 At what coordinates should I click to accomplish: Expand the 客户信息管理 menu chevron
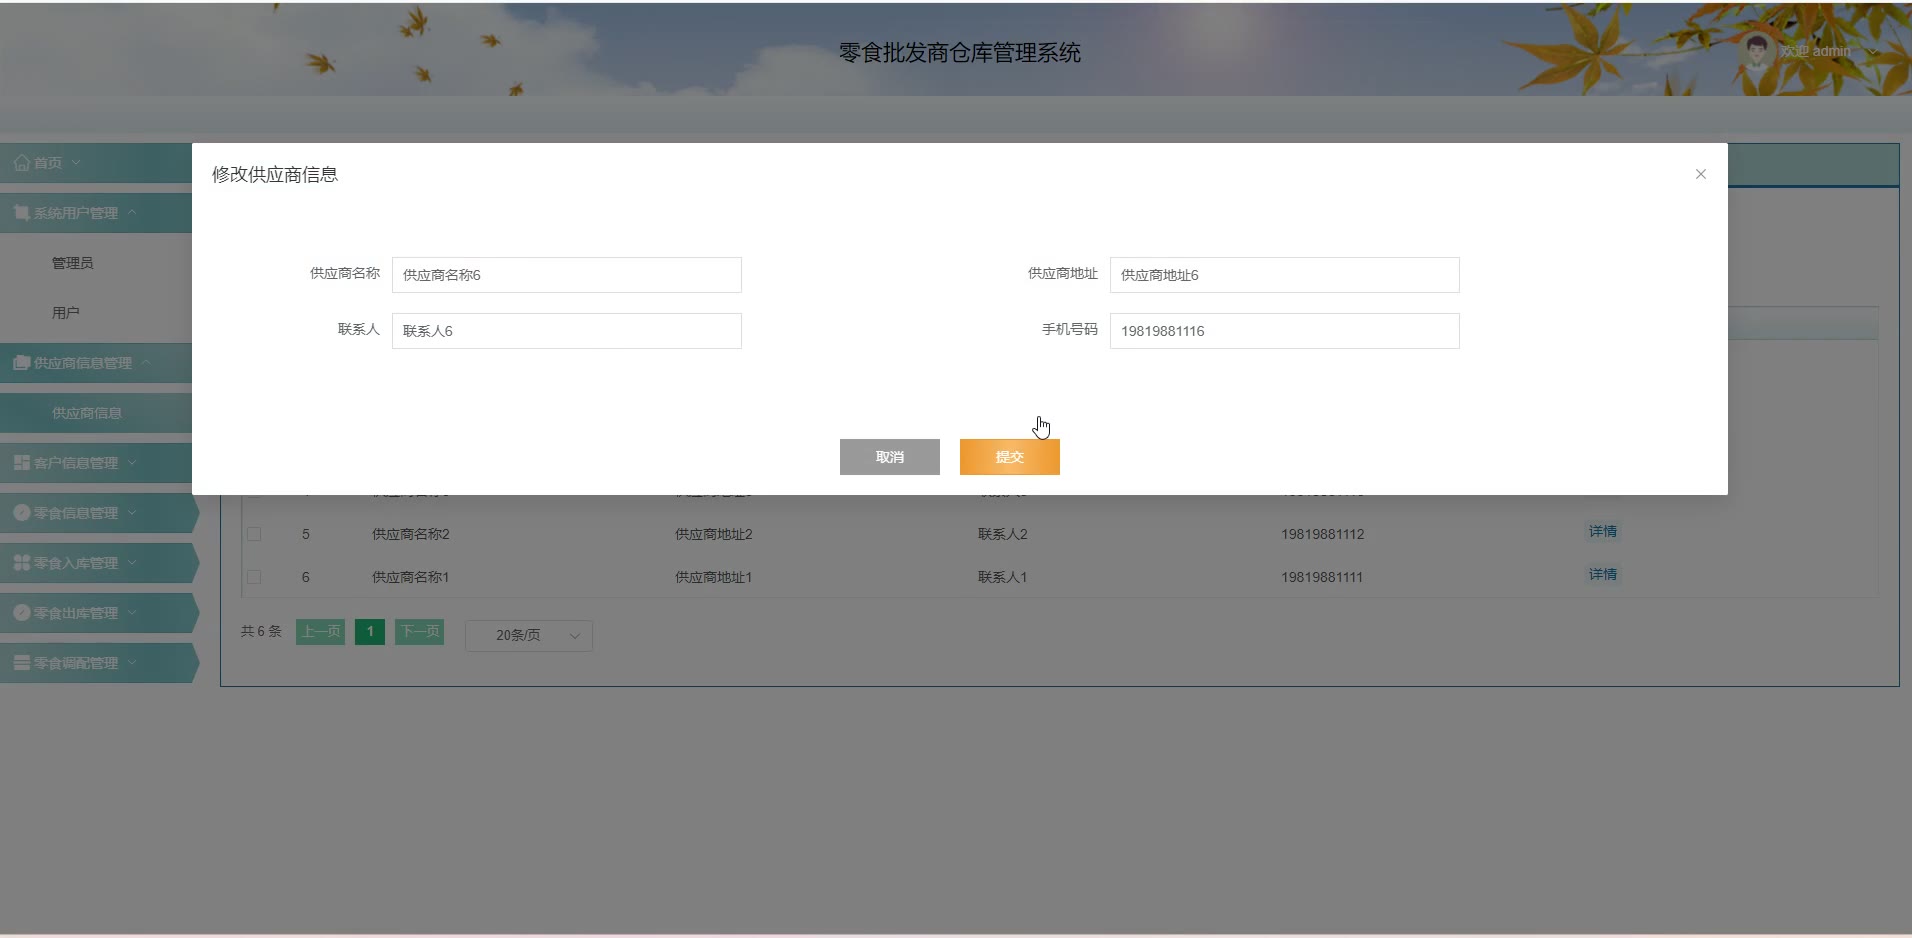(x=132, y=463)
